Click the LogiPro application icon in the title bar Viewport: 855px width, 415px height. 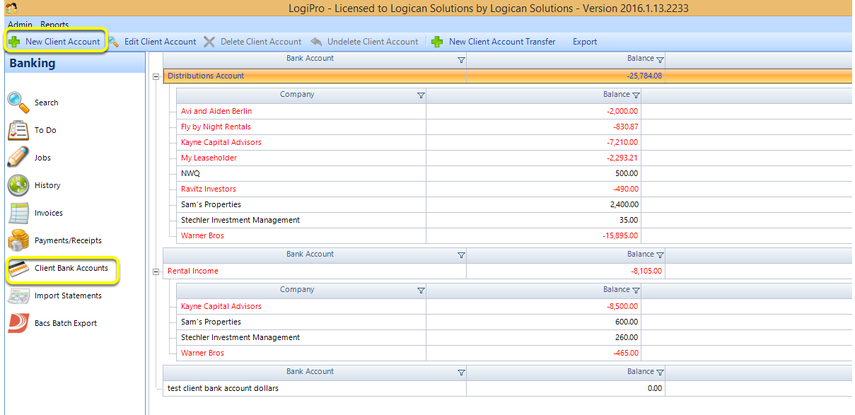point(10,7)
